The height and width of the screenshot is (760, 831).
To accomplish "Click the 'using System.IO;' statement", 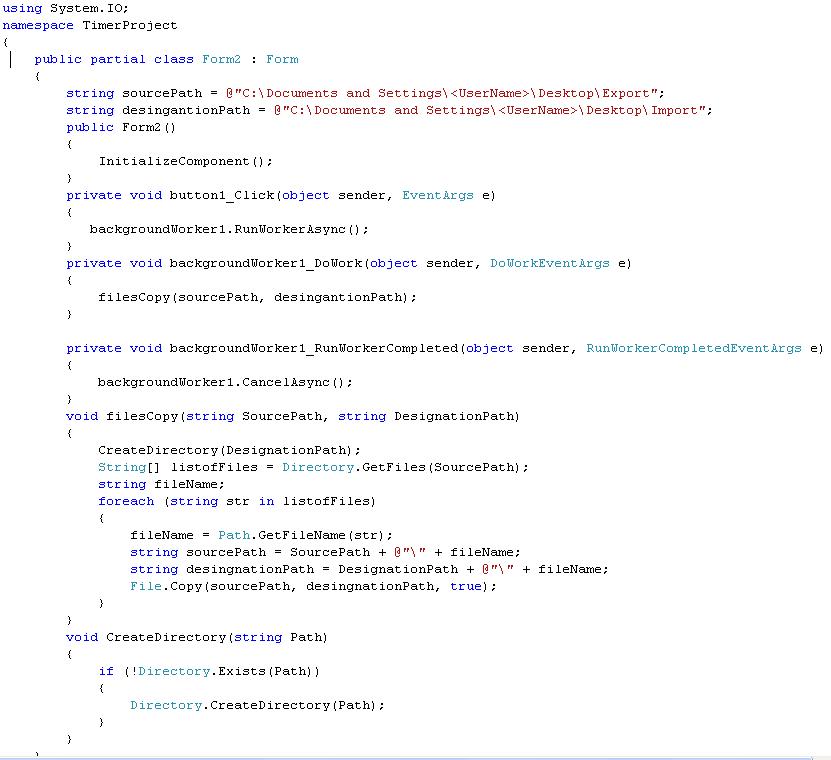I will pos(66,8).
